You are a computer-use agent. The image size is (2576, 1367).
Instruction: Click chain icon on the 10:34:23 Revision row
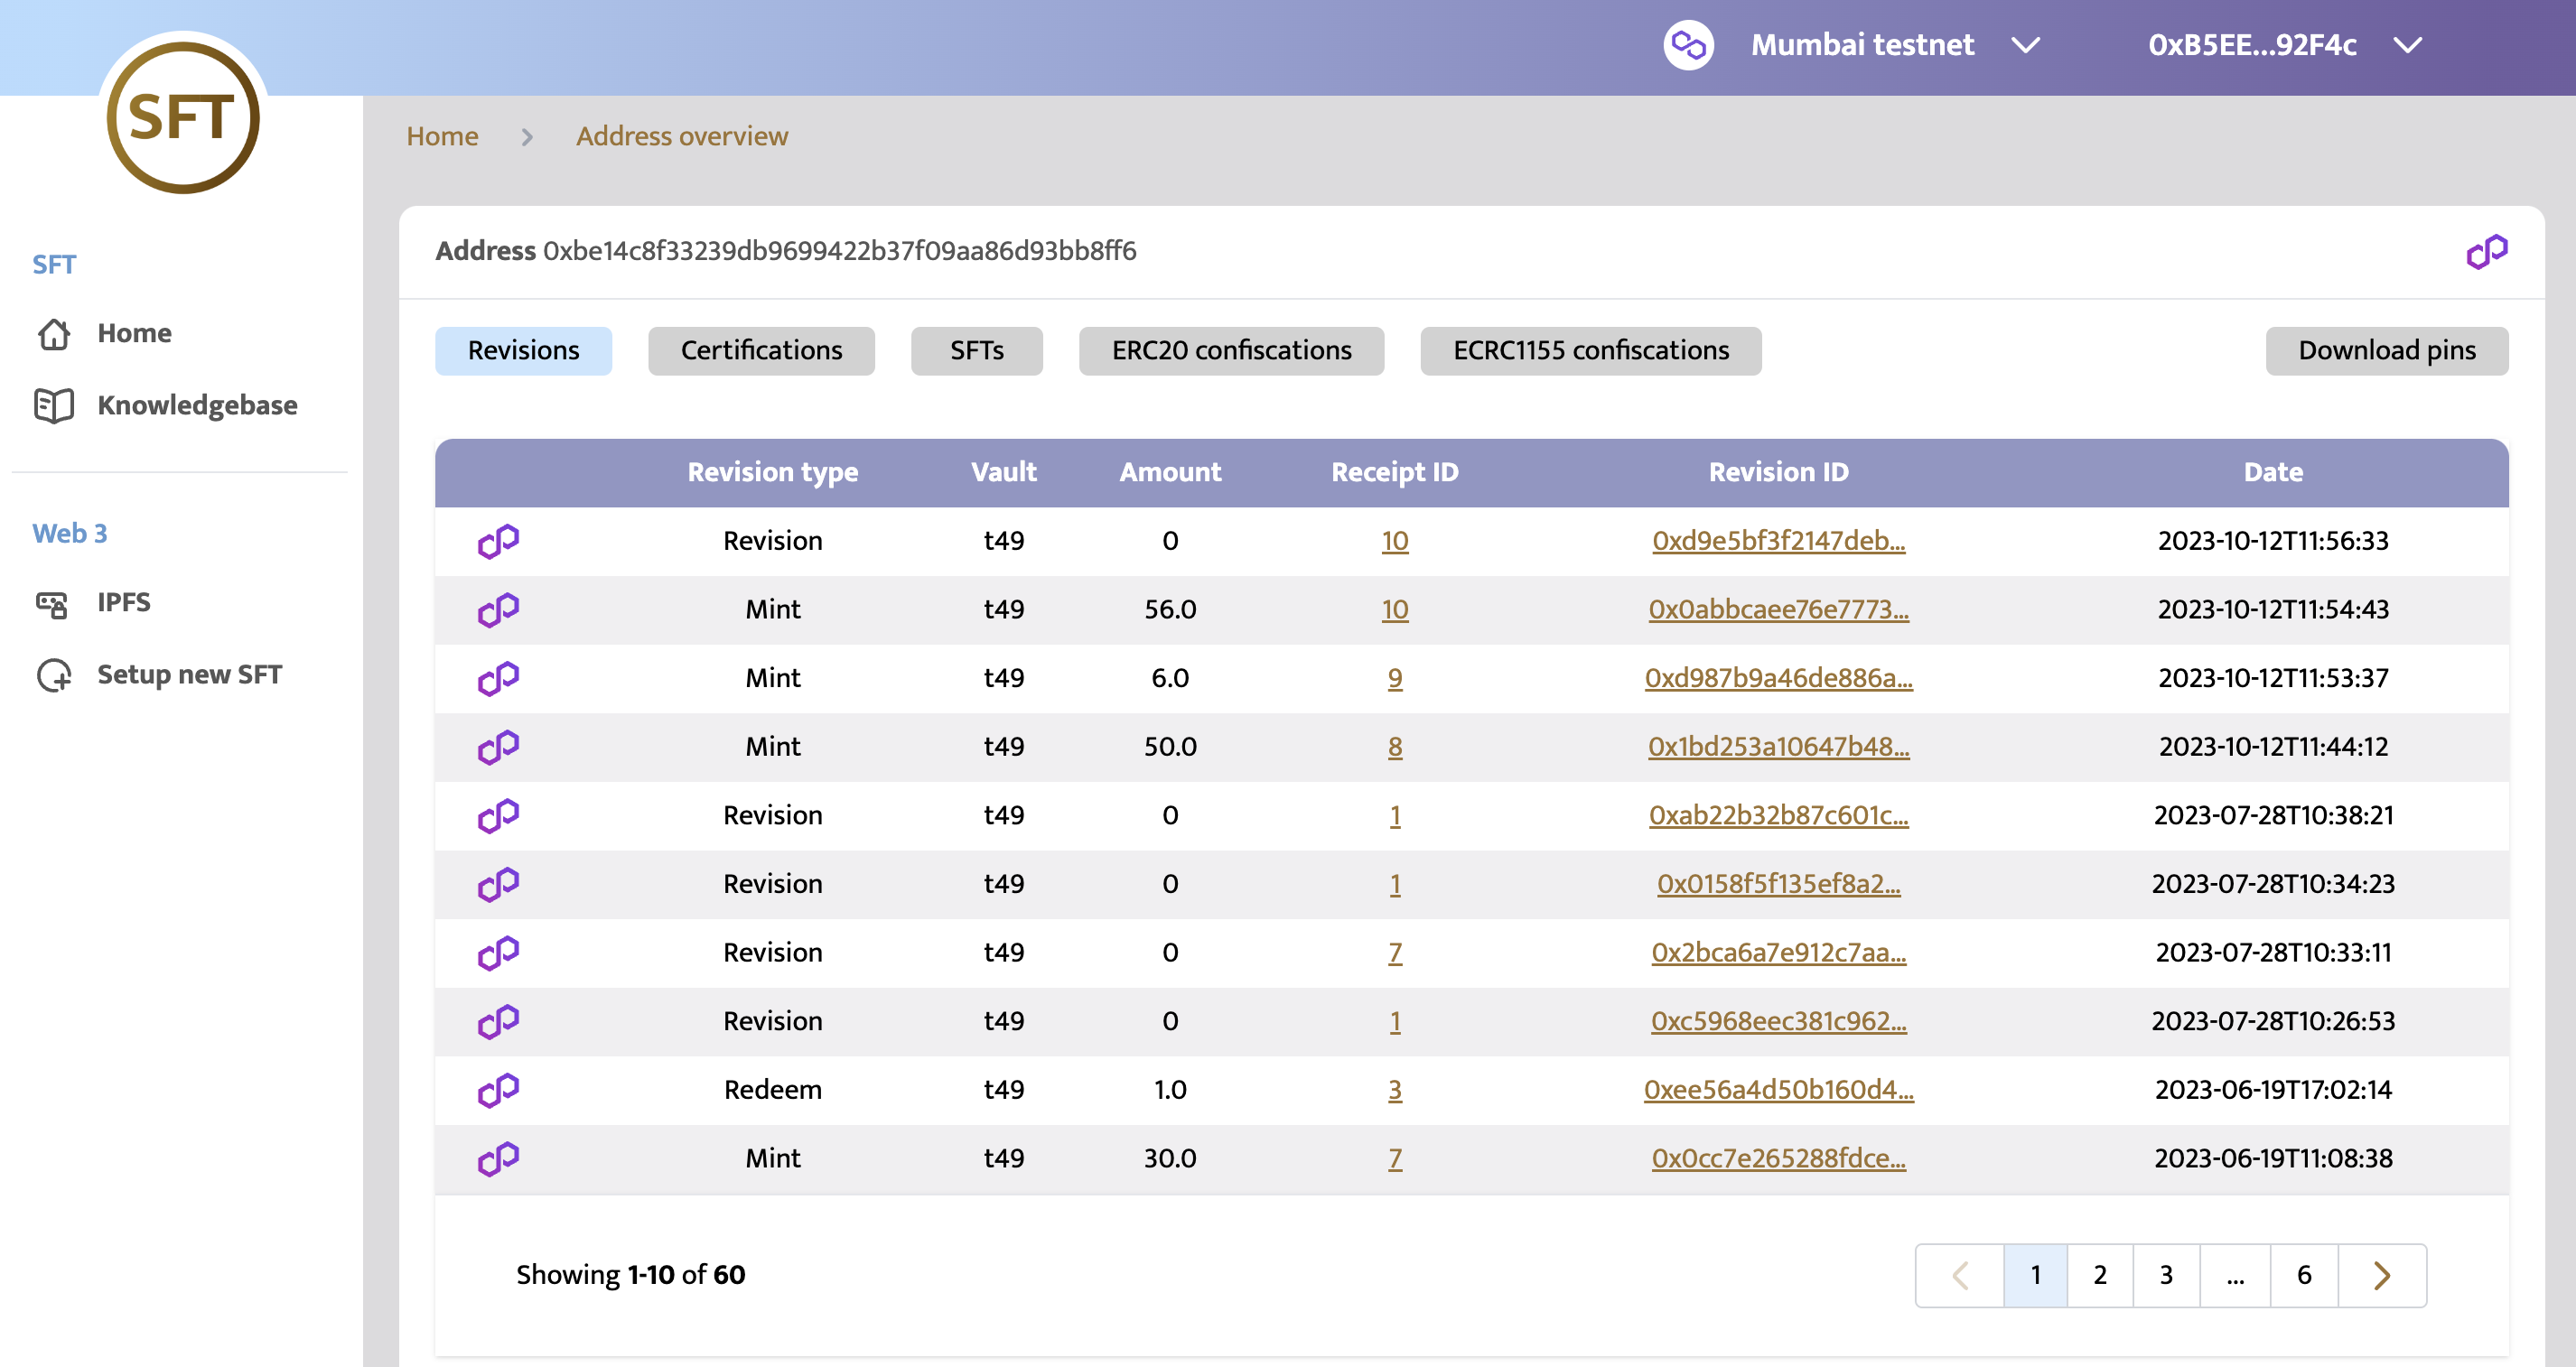(x=498, y=884)
